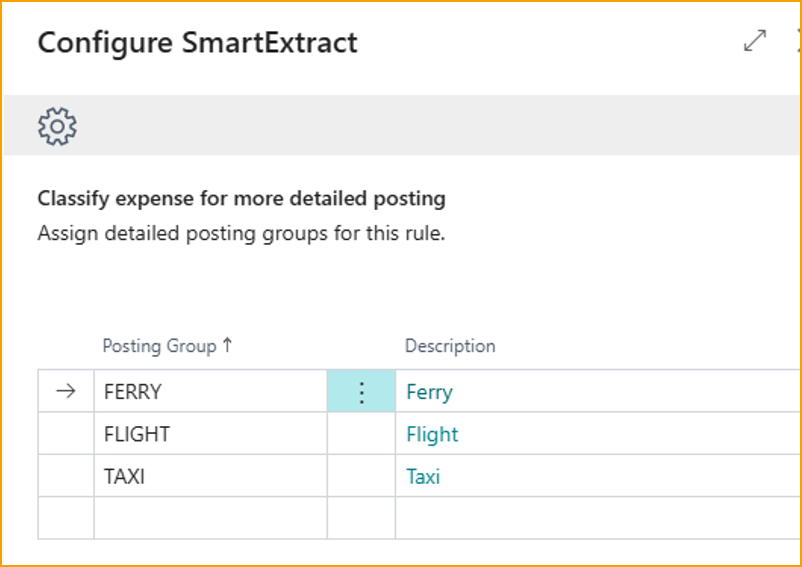Open the Ferry description link
The width and height of the screenshot is (802, 567).
[429, 392]
